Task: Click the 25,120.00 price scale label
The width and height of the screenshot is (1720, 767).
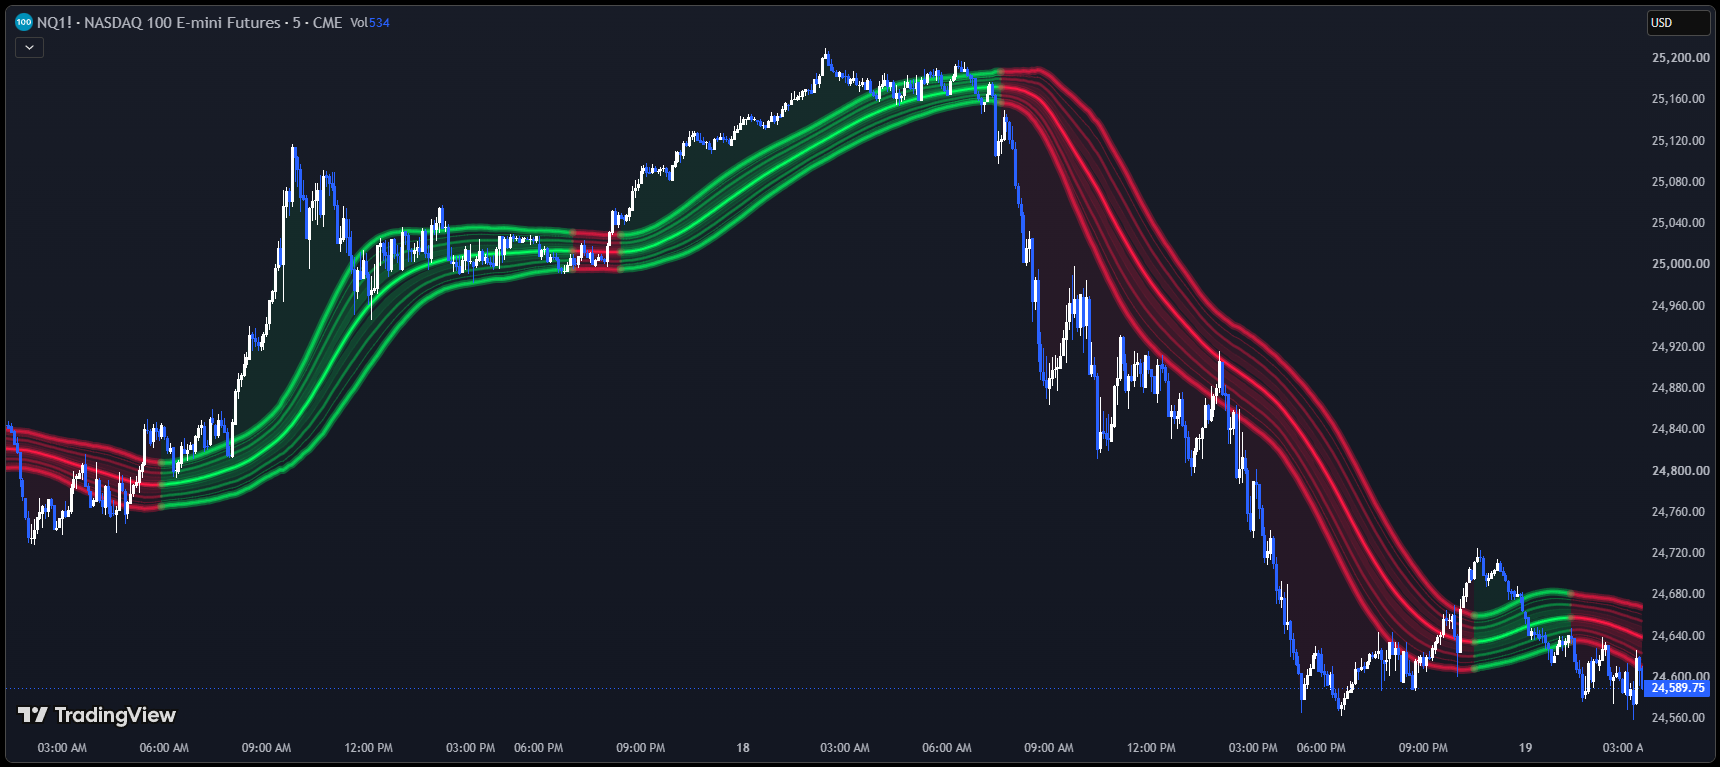Action: (x=1680, y=141)
